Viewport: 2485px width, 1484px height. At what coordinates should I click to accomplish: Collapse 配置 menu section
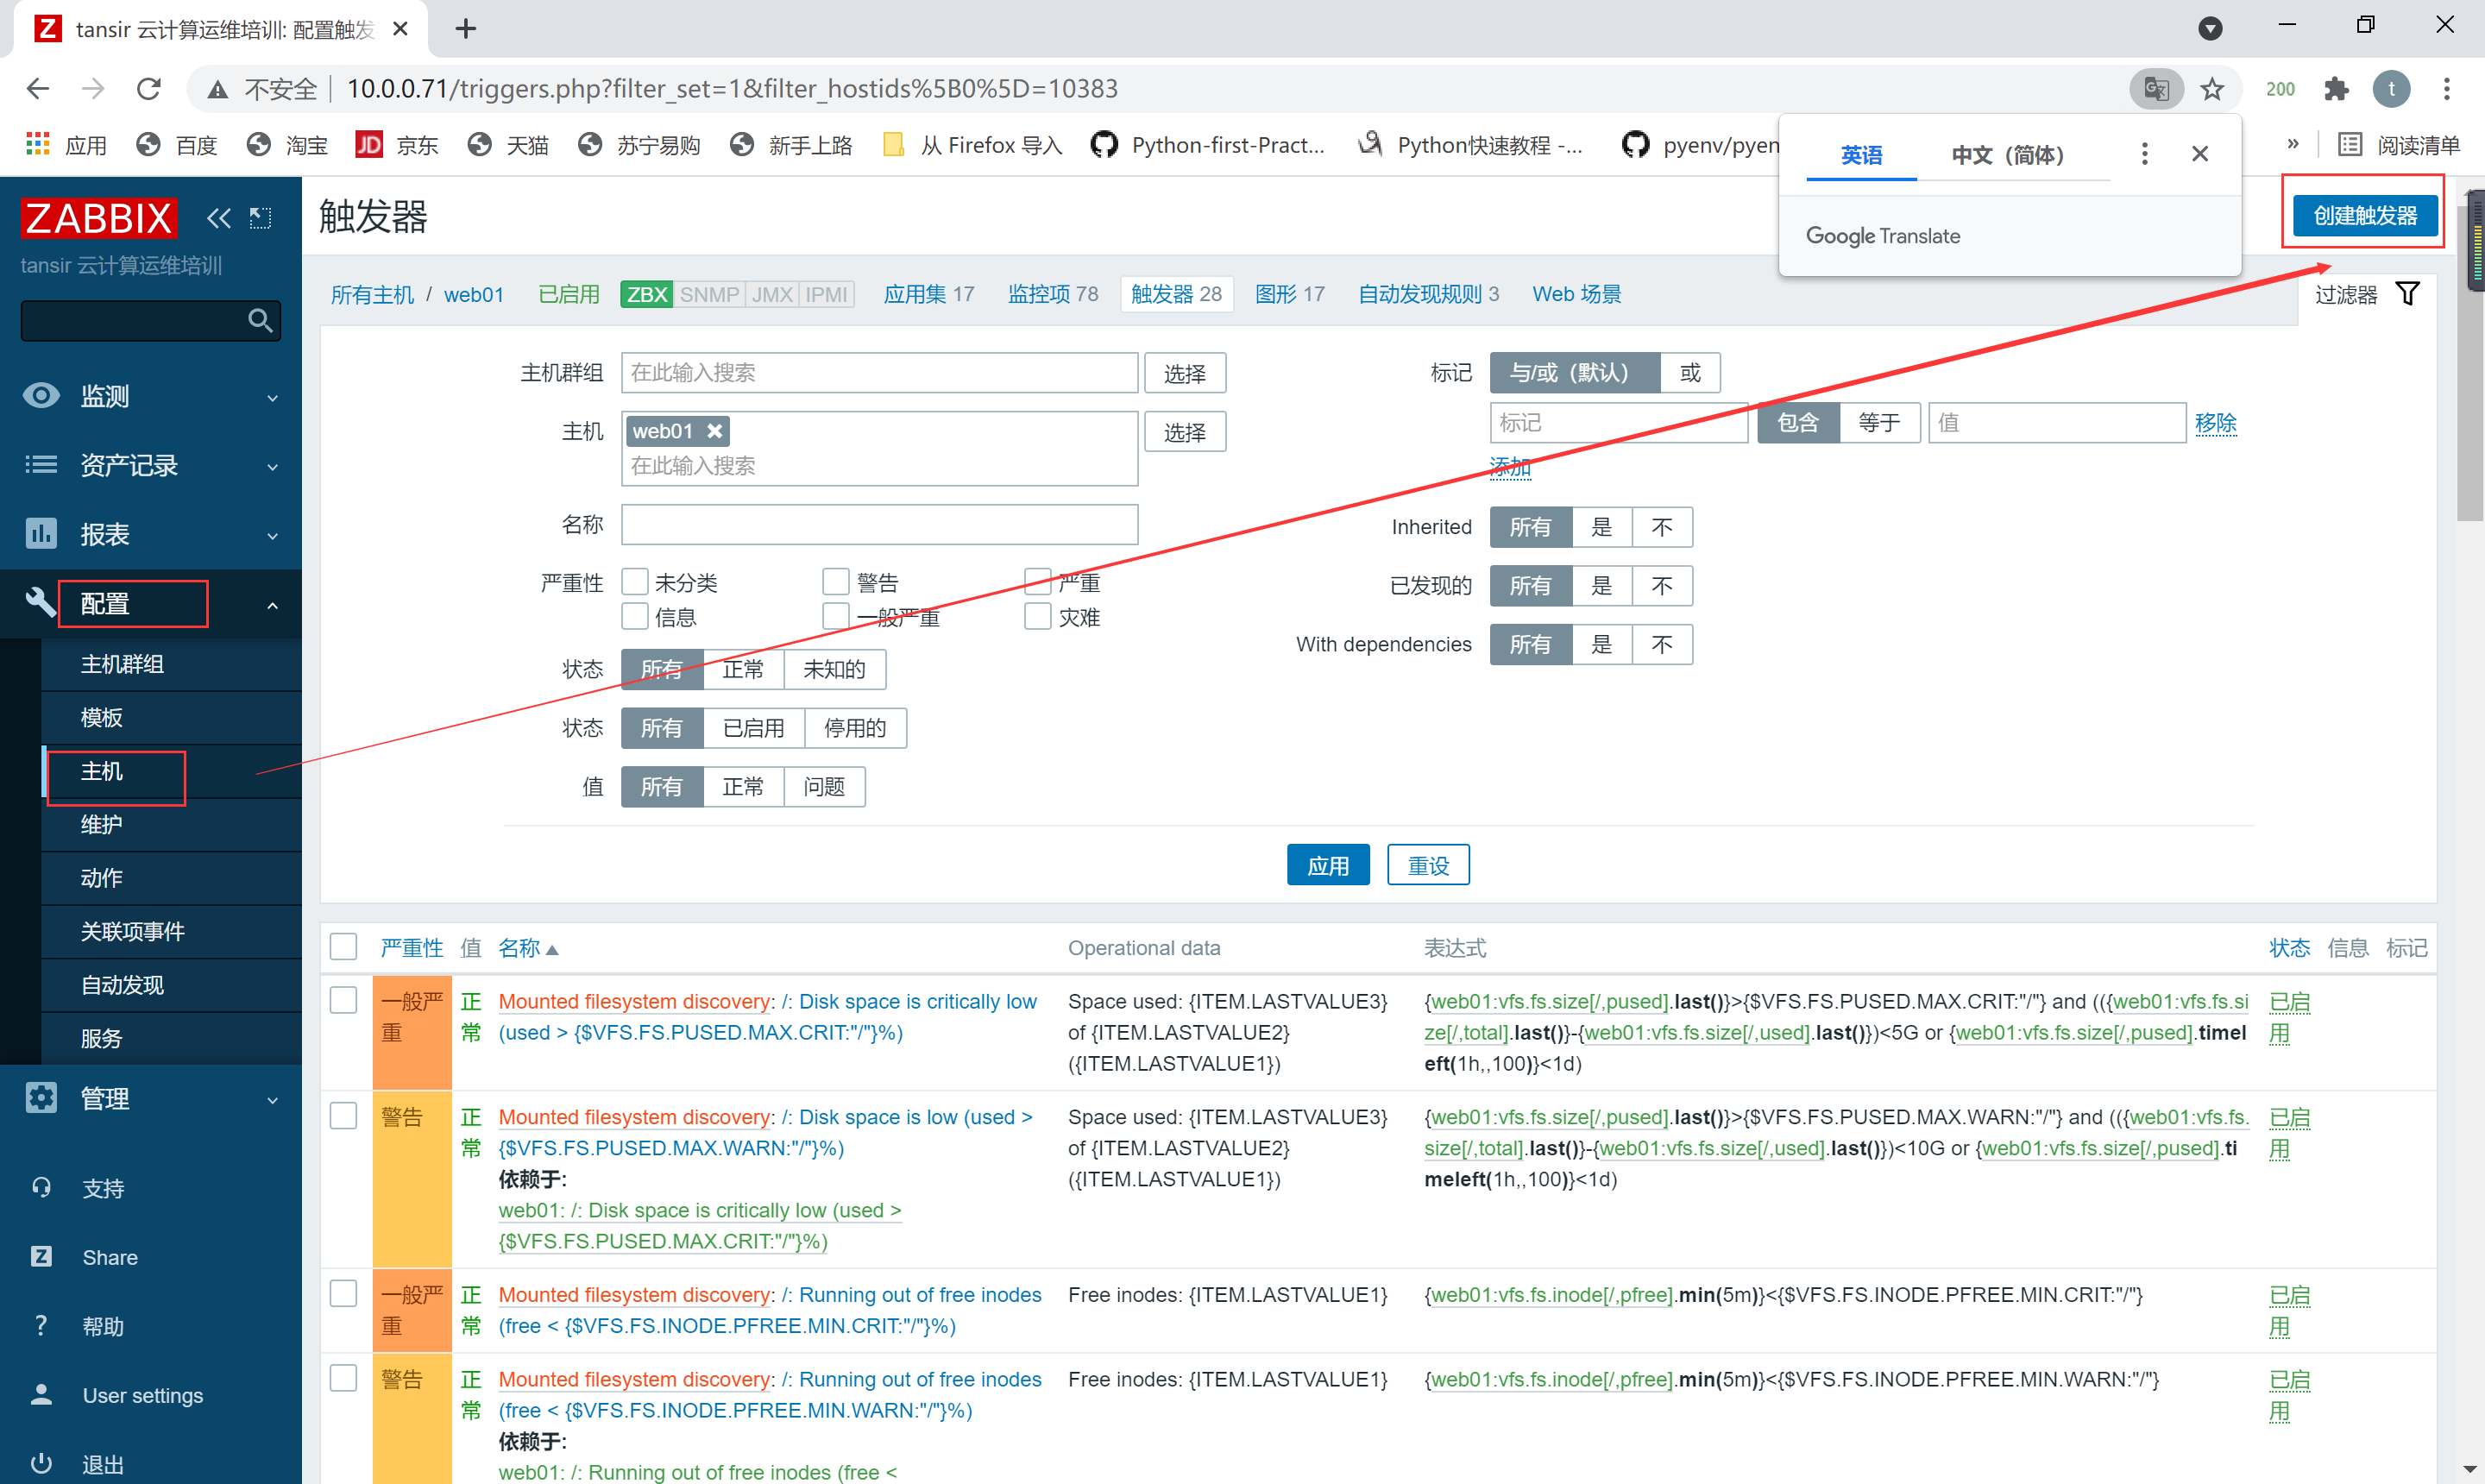[151, 604]
